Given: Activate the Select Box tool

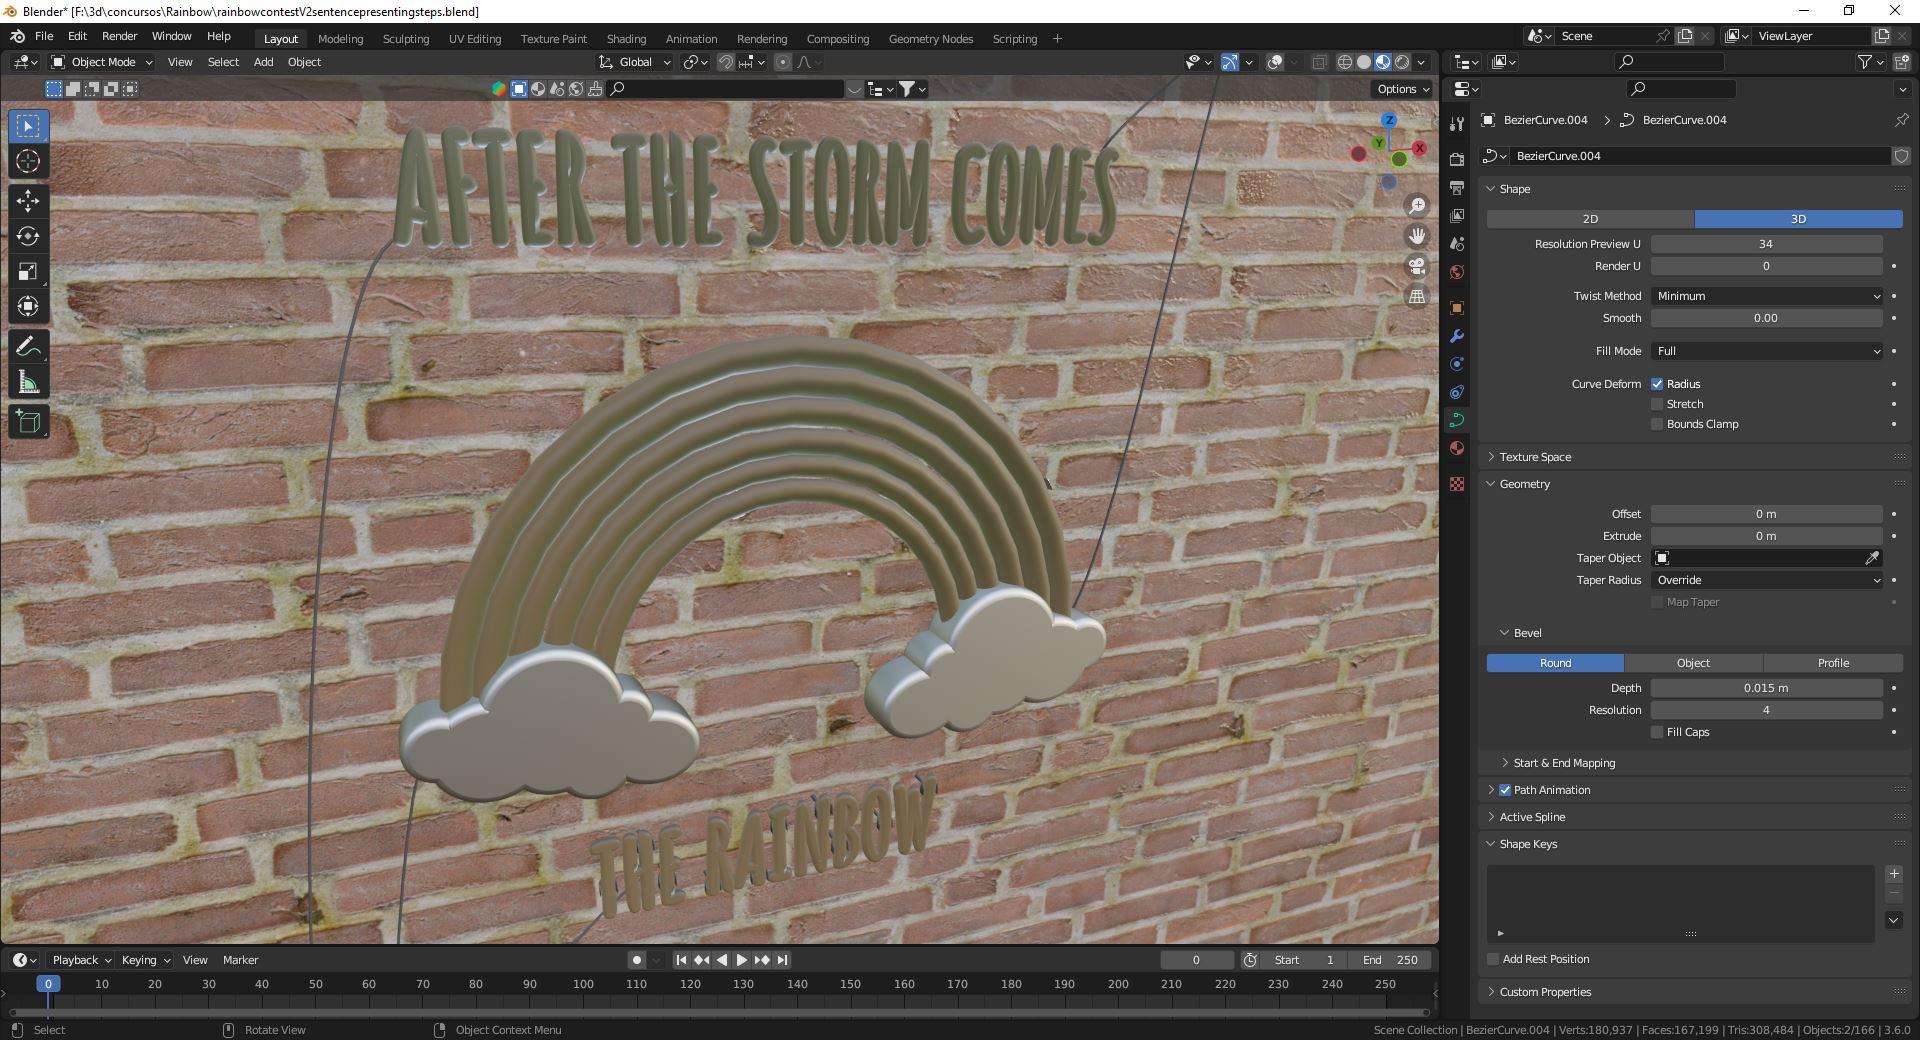Looking at the screenshot, I should [x=28, y=126].
